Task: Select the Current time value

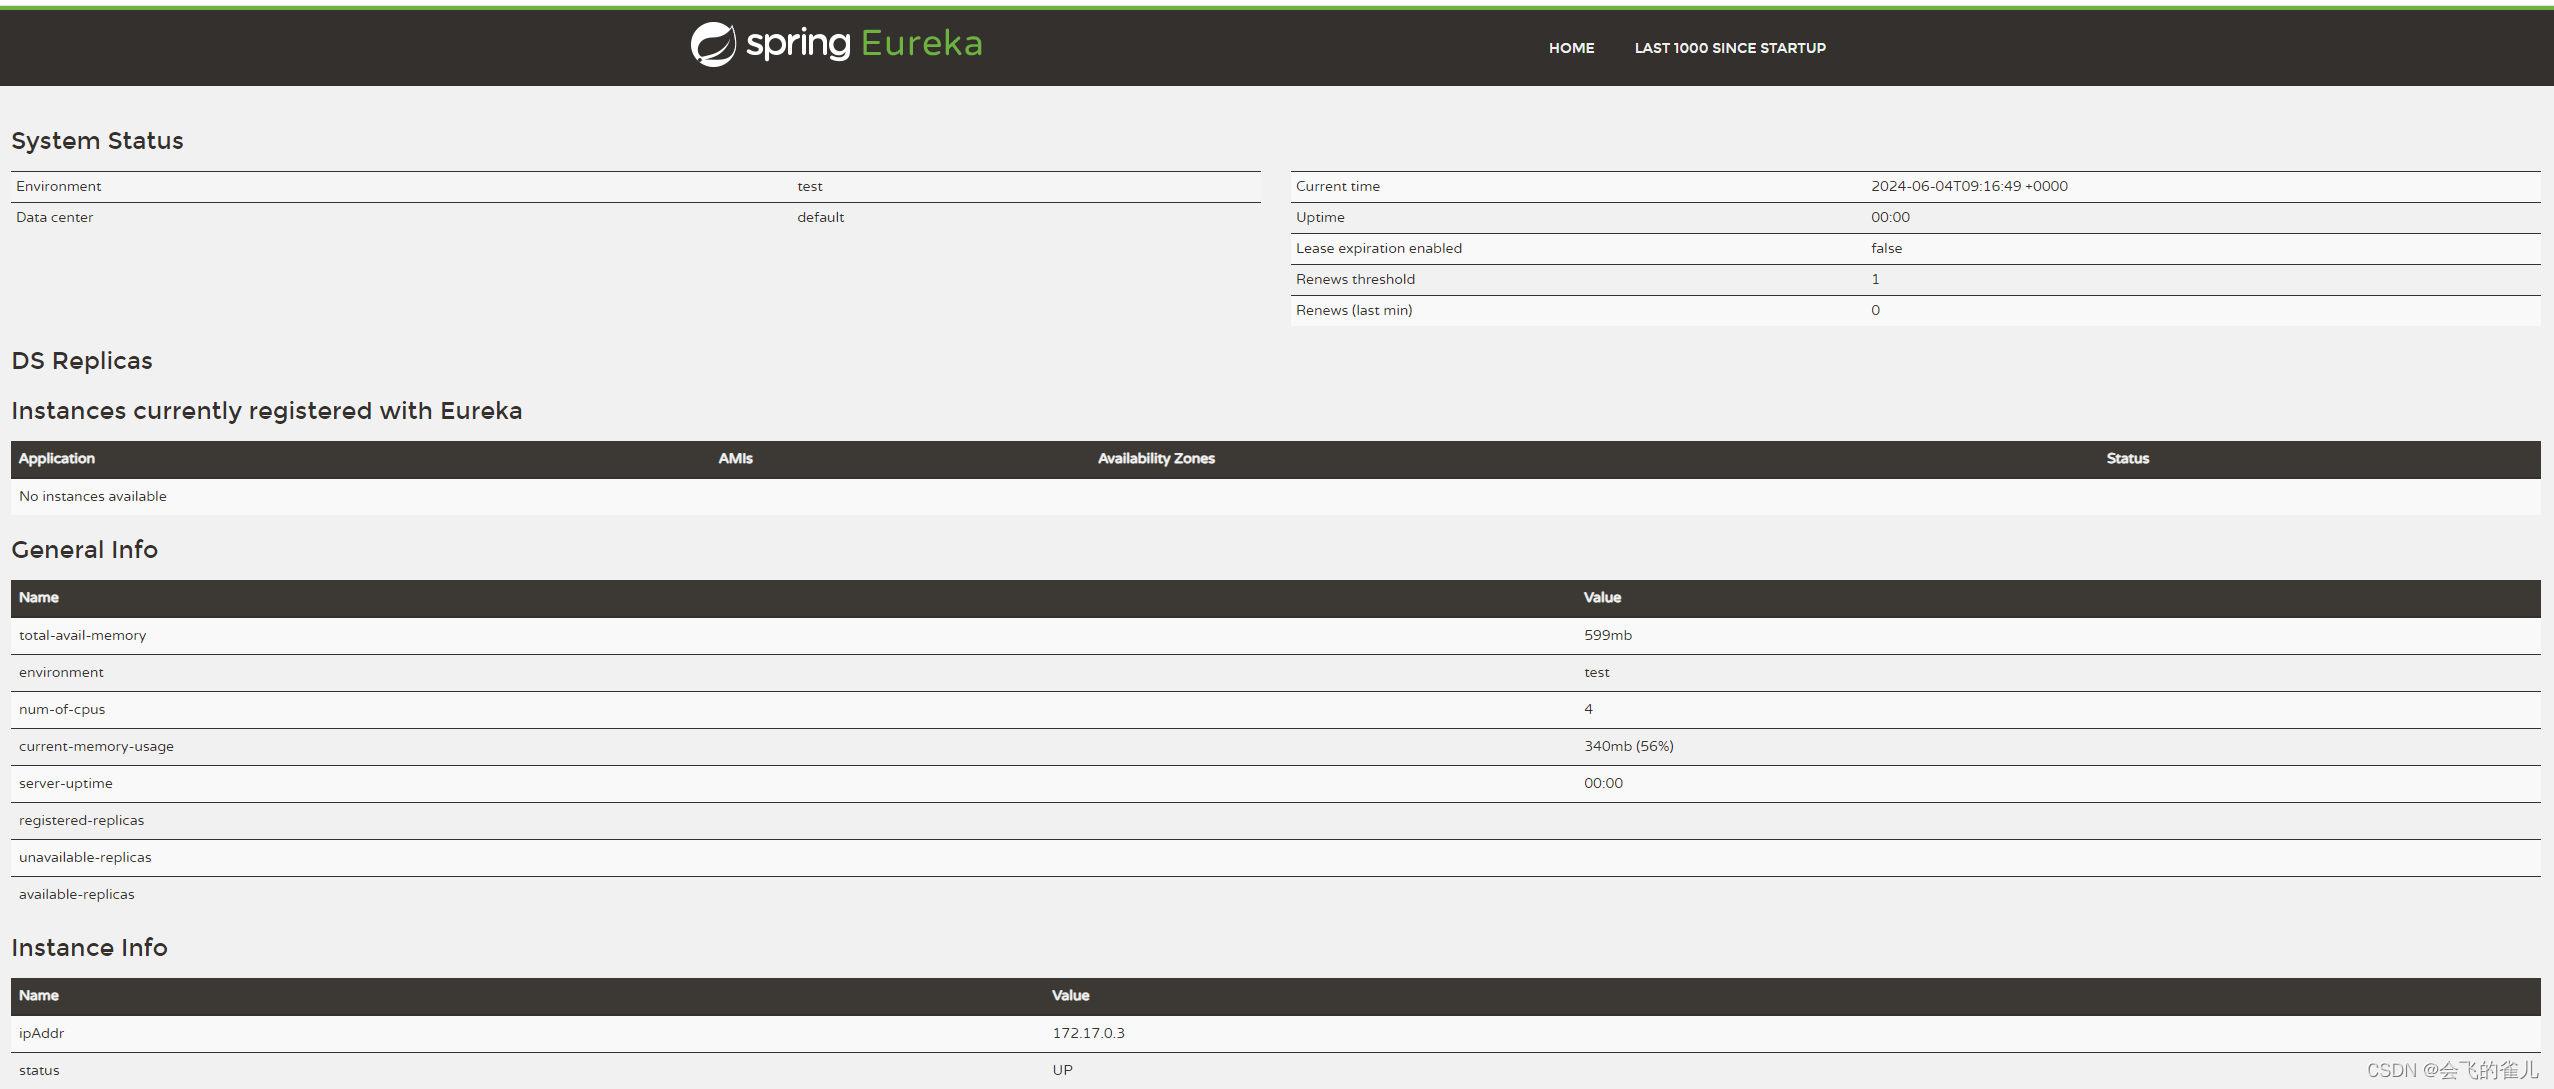Action: (x=1968, y=187)
